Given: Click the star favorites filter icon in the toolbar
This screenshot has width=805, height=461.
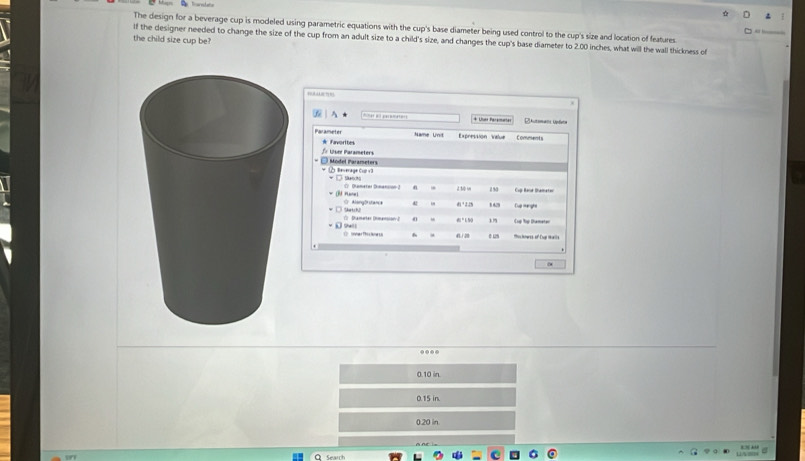Looking at the screenshot, I should coord(345,114).
